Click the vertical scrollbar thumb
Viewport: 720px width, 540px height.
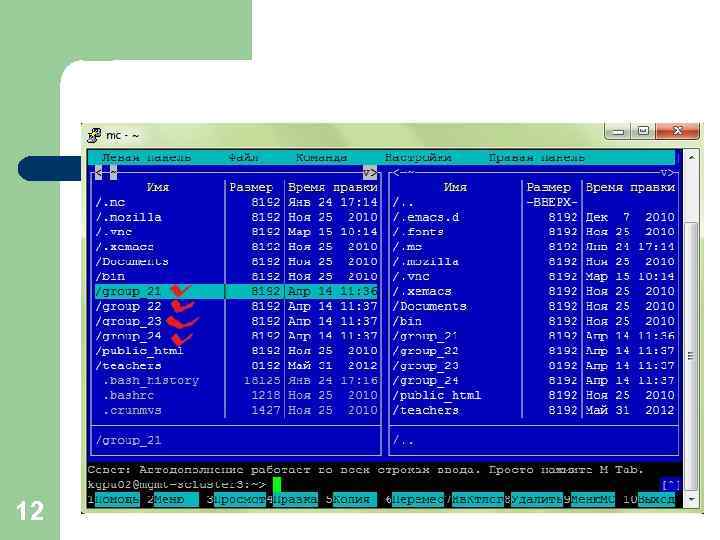pos(692,356)
